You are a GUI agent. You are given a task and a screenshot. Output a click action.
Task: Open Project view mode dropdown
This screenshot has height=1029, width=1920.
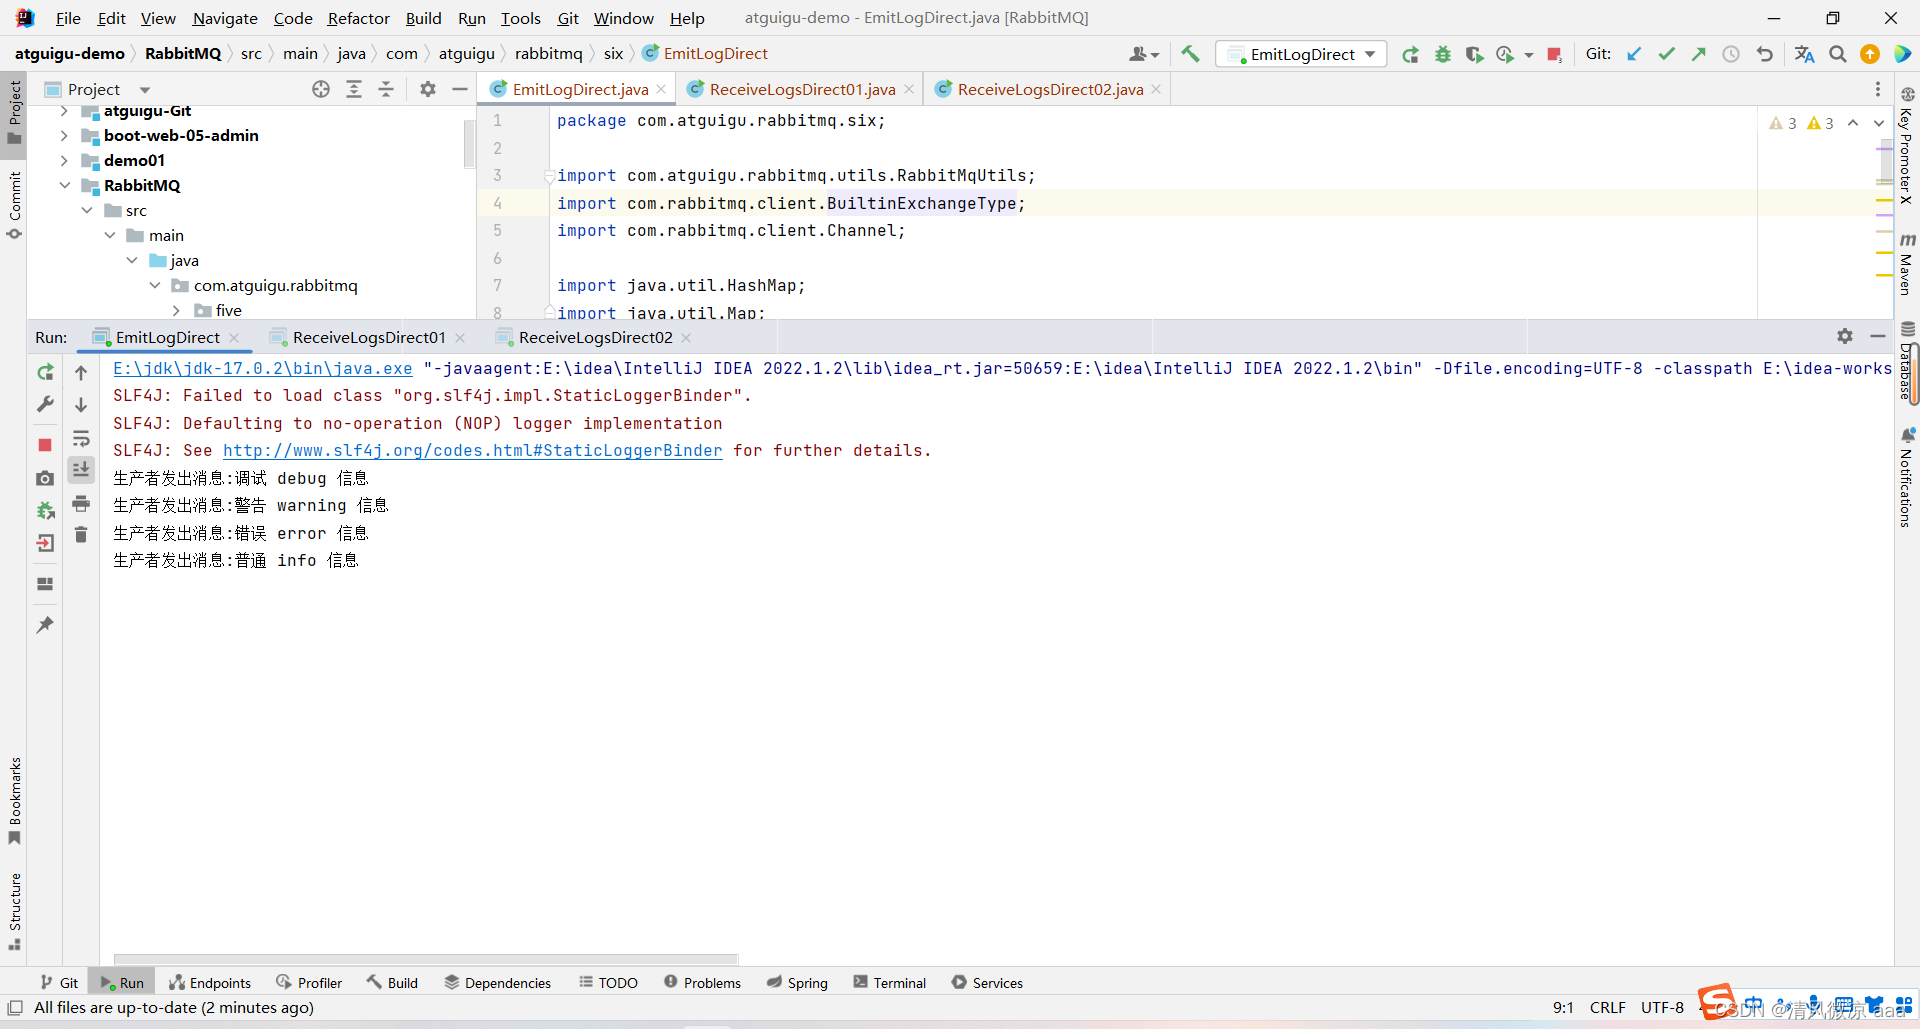click(x=145, y=90)
